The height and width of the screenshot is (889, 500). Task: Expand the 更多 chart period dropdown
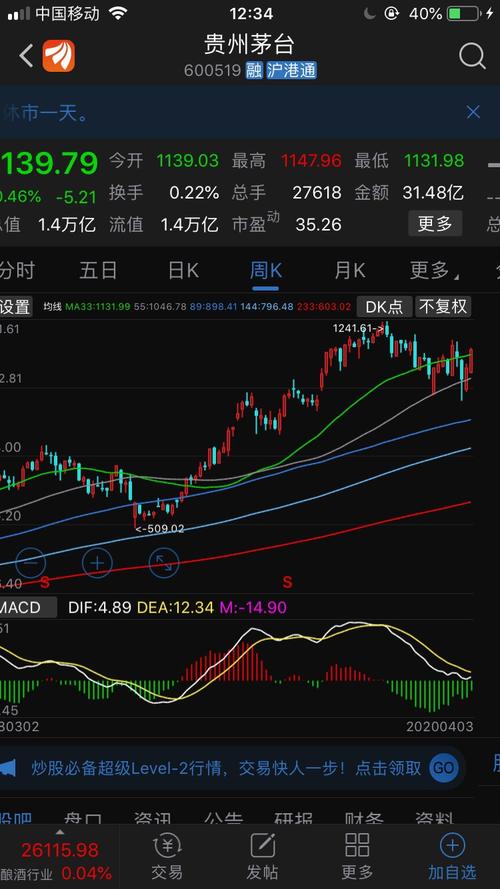click(434, 270)
